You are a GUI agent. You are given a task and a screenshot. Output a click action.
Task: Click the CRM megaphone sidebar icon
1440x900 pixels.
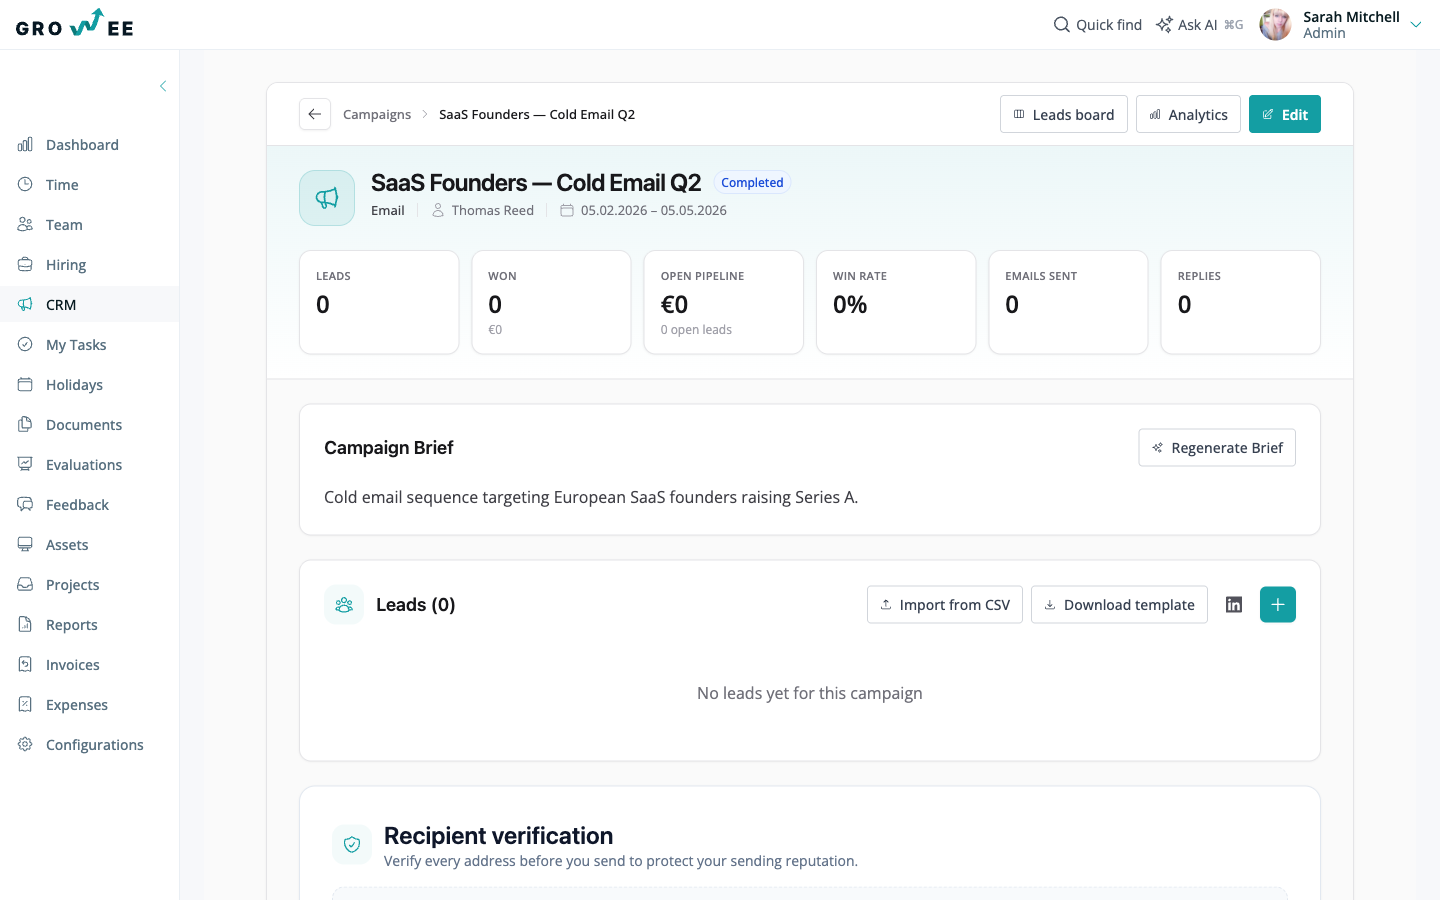(x=25, y=305)
